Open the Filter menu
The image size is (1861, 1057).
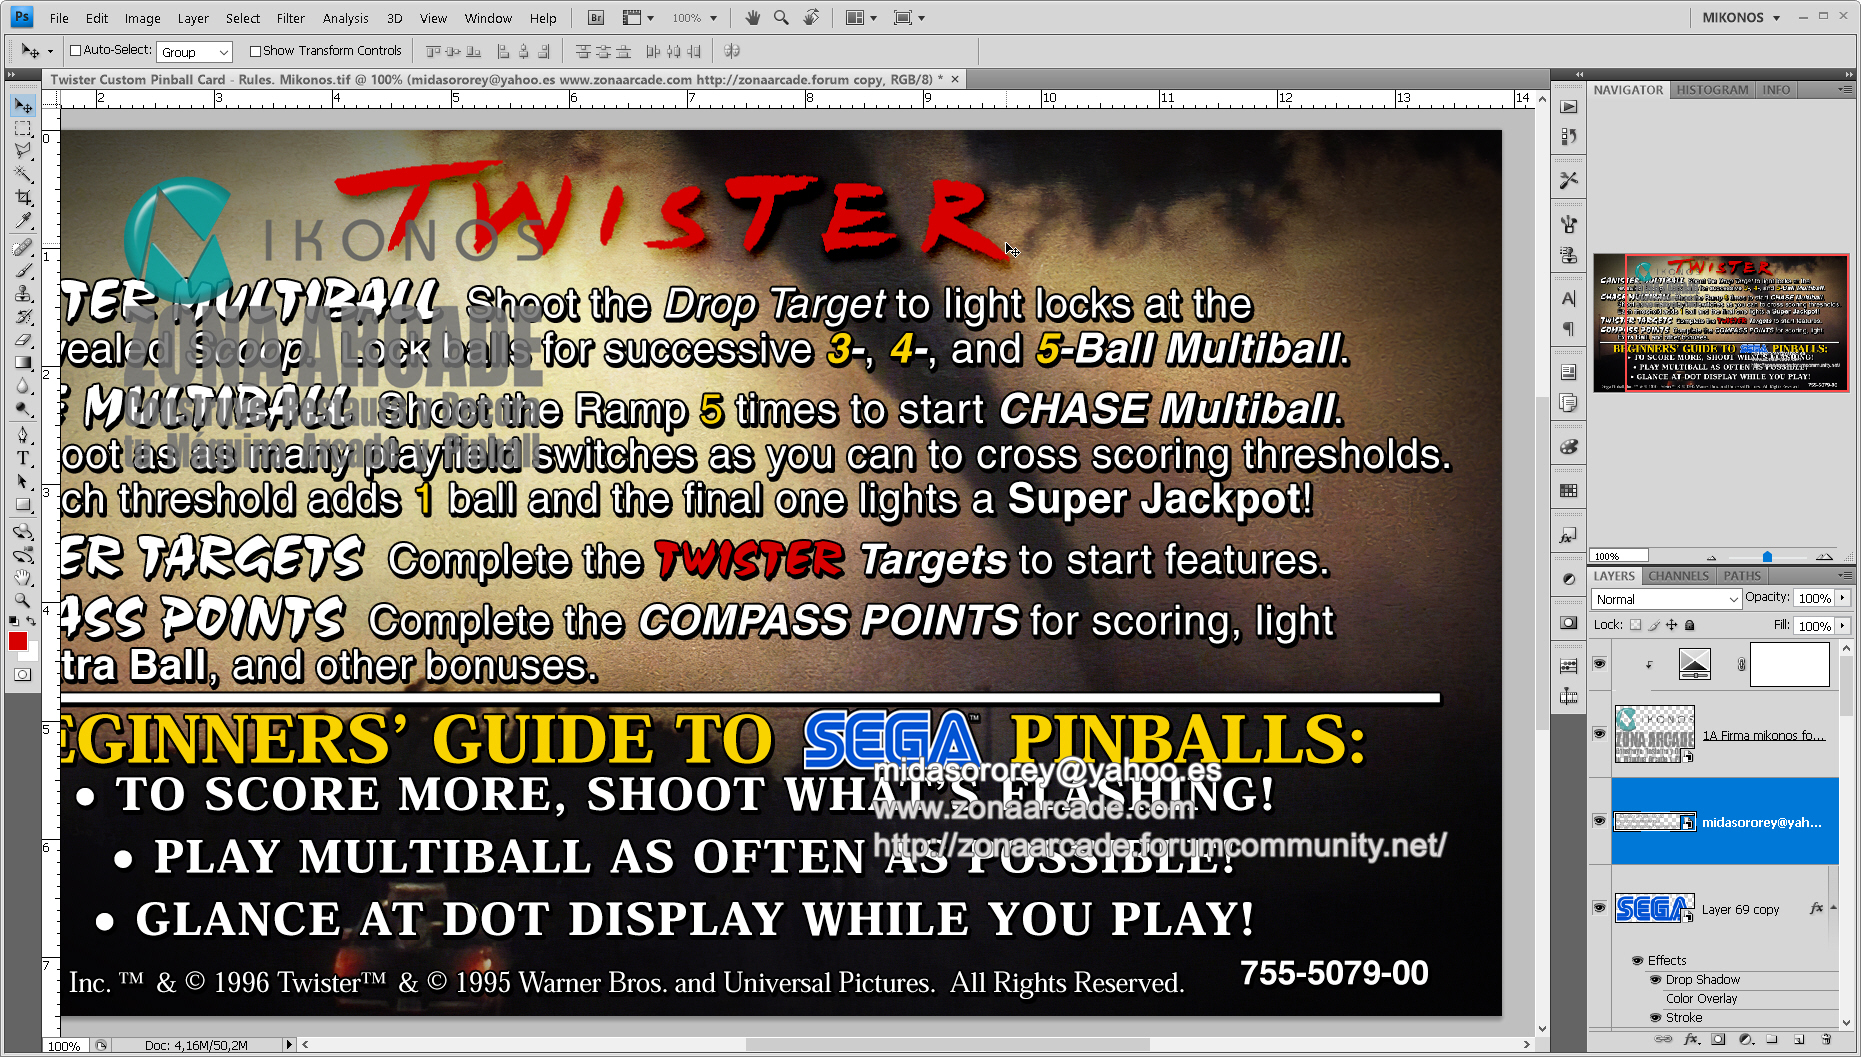291,18
